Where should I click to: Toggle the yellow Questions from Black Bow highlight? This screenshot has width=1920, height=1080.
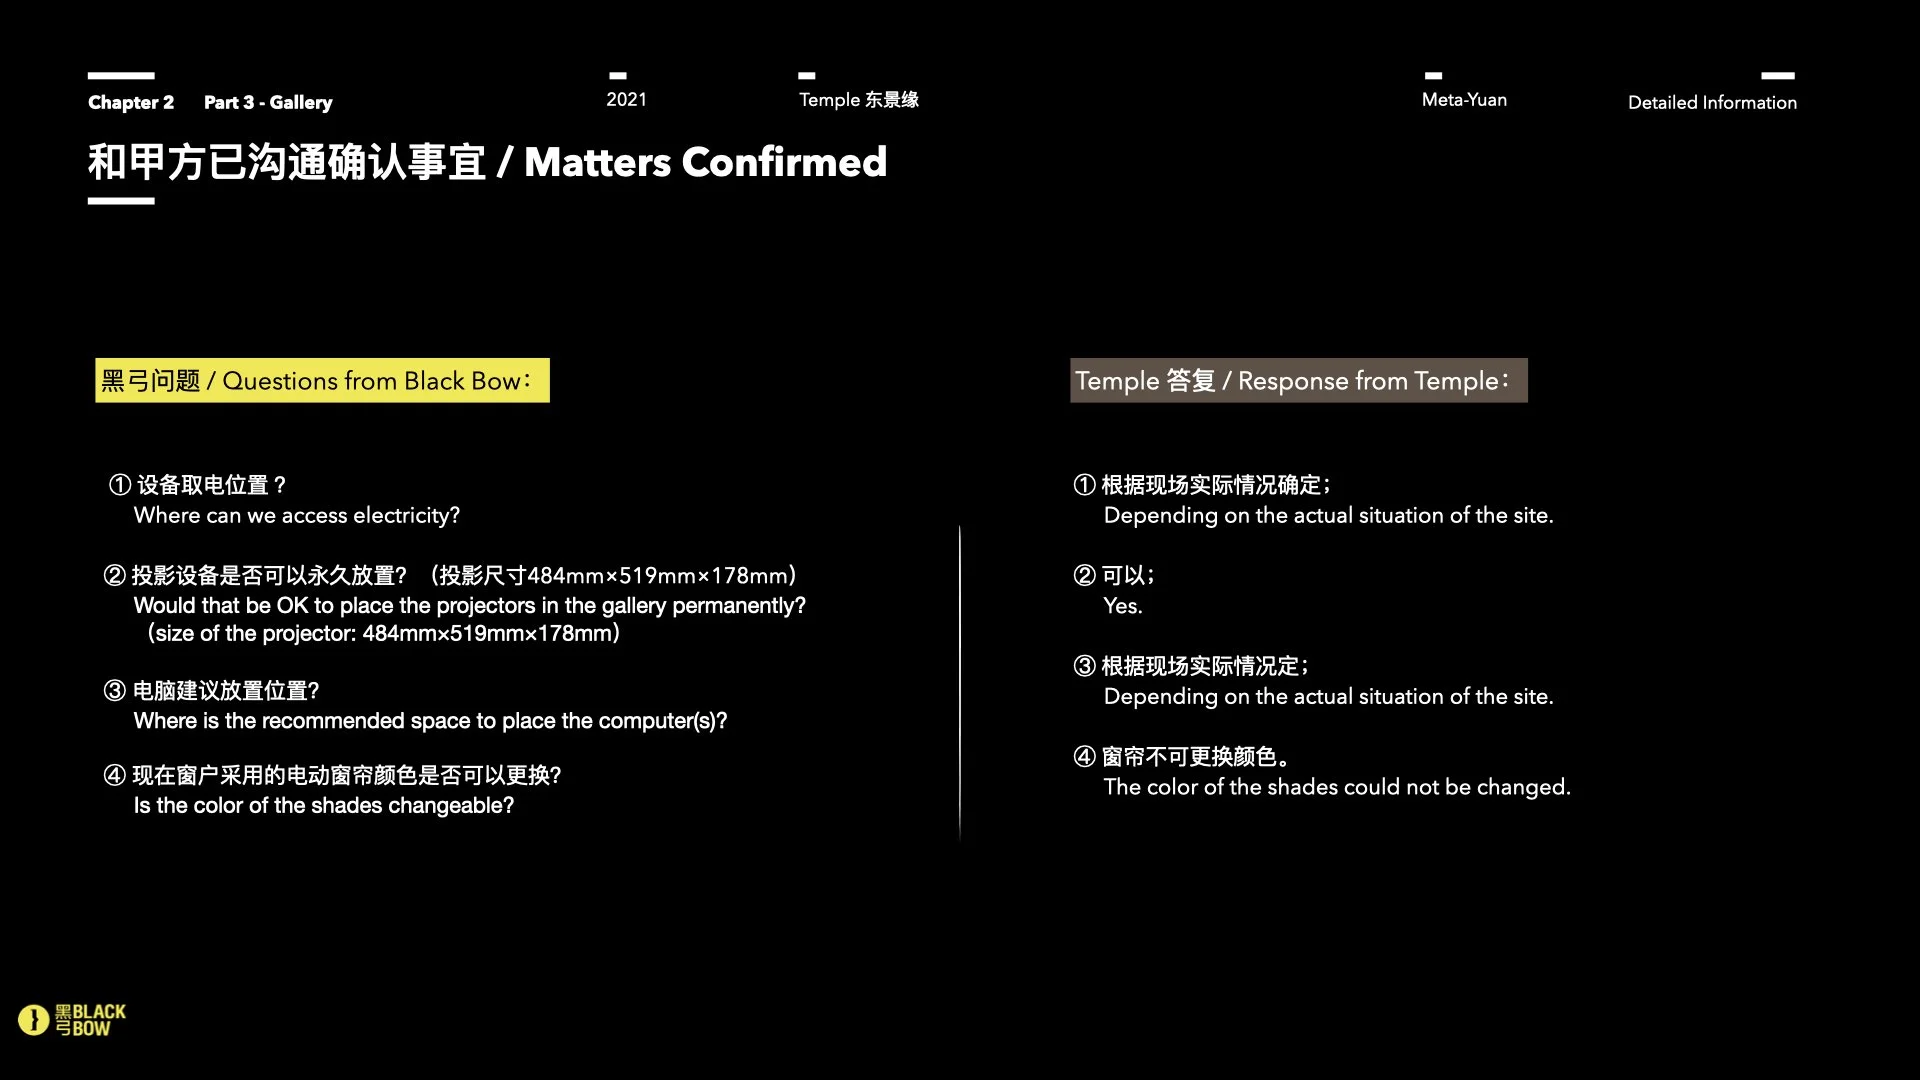tap(320, 380)
